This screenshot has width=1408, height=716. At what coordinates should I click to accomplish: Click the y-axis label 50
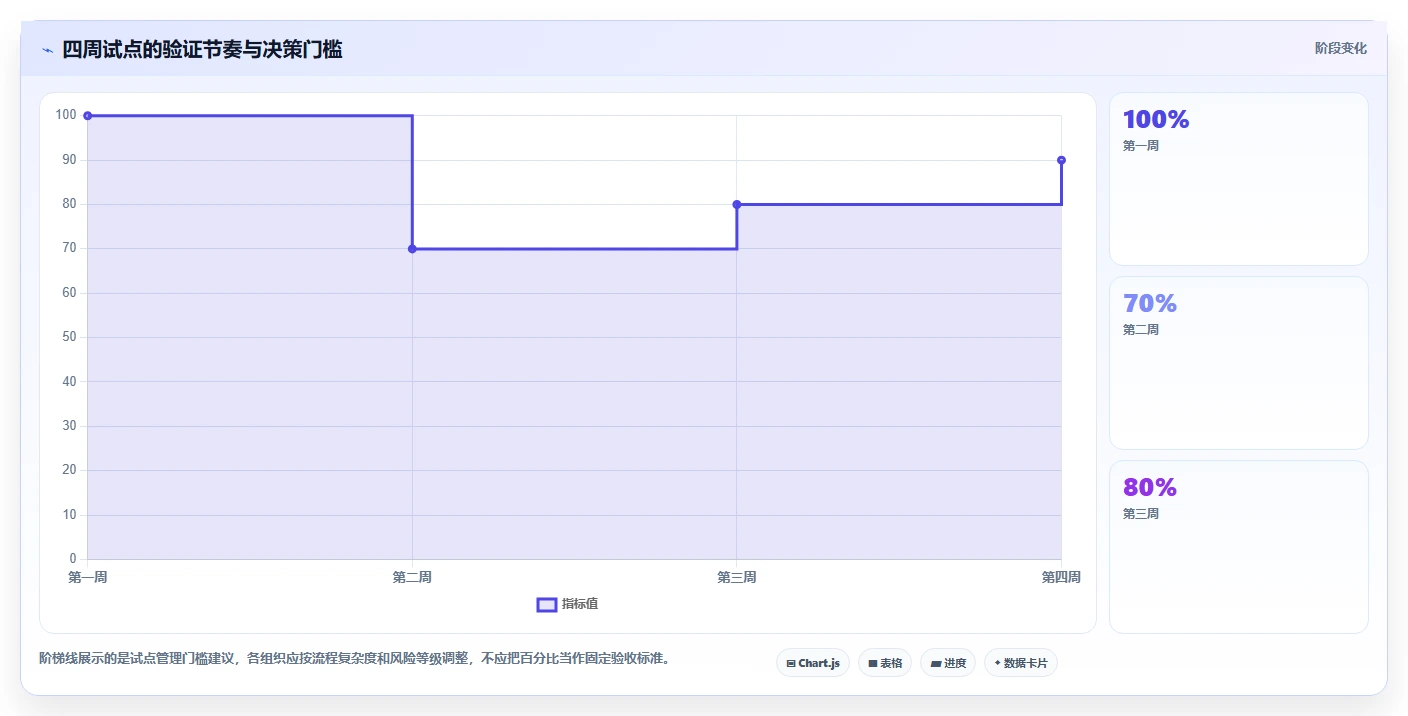(69, 337)
